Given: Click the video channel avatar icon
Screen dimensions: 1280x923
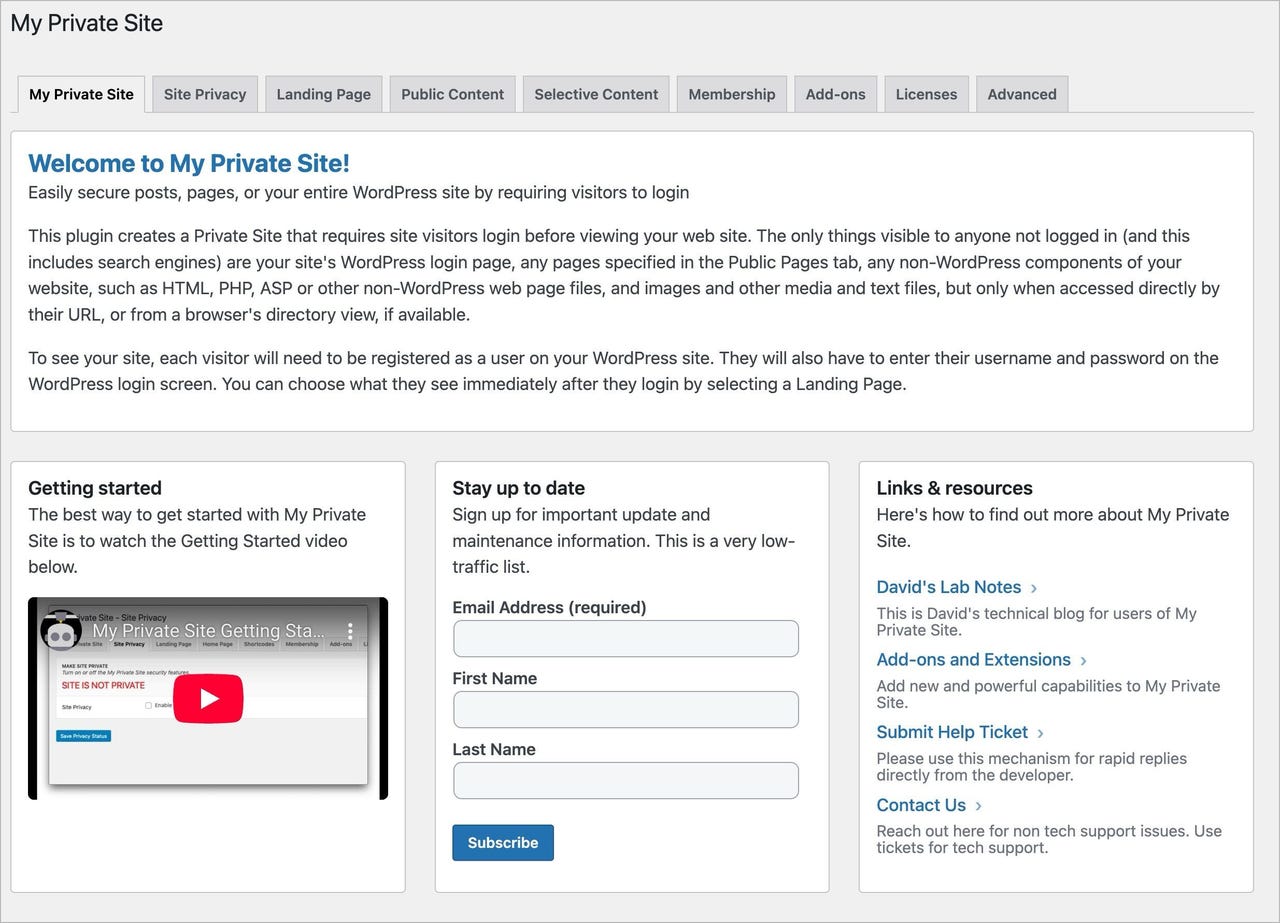Looking at the screenshot, I should 61,630.
